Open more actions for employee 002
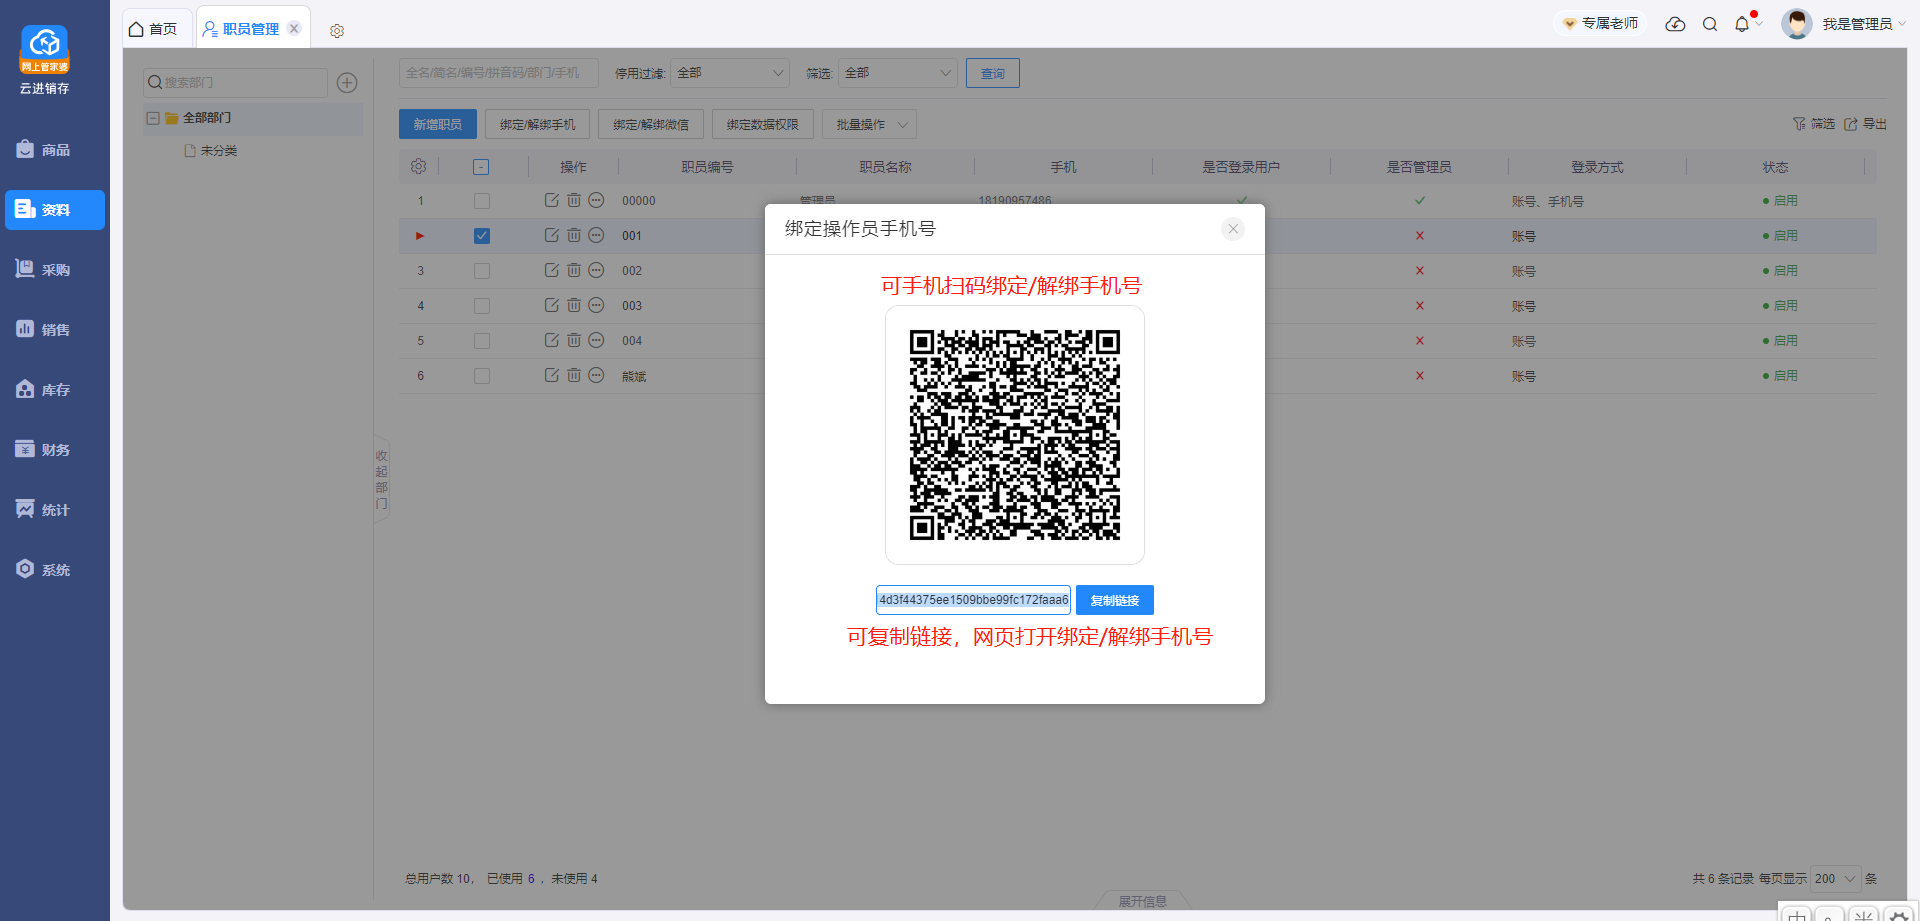The width and height of the screenshot is (1920, 921). pyautogui.click(x=596, y=270)
